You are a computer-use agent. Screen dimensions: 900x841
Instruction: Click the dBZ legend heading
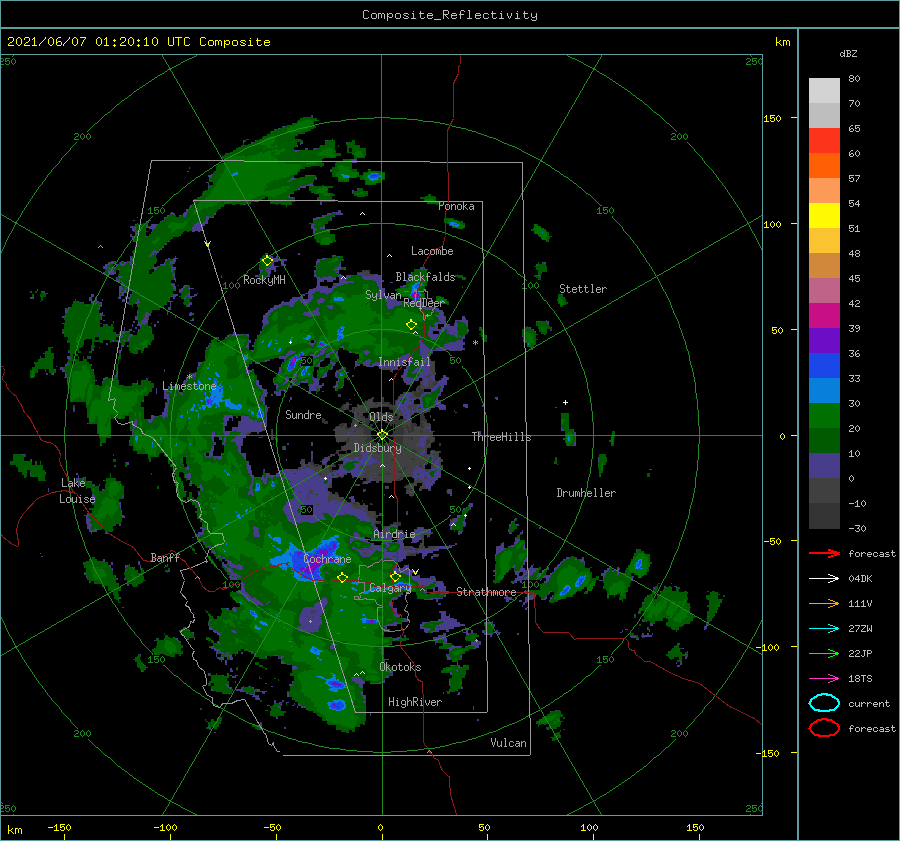tap(848, 53)
